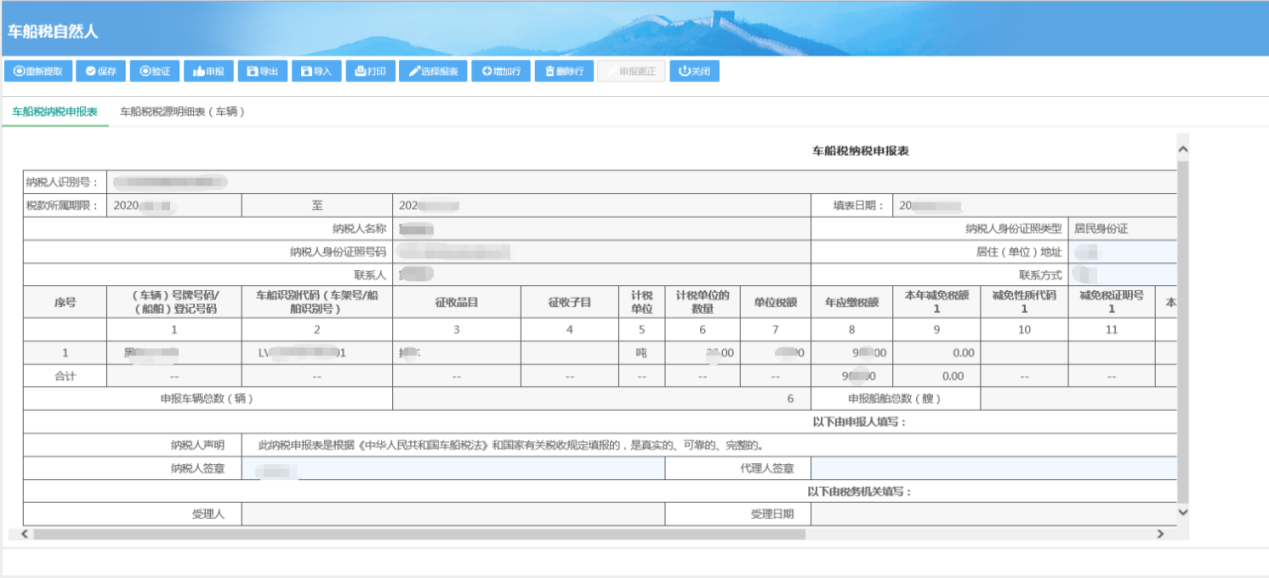Delete a row using 删除行 button
The image size is (1269, 578).
click(x=564, y=71)
